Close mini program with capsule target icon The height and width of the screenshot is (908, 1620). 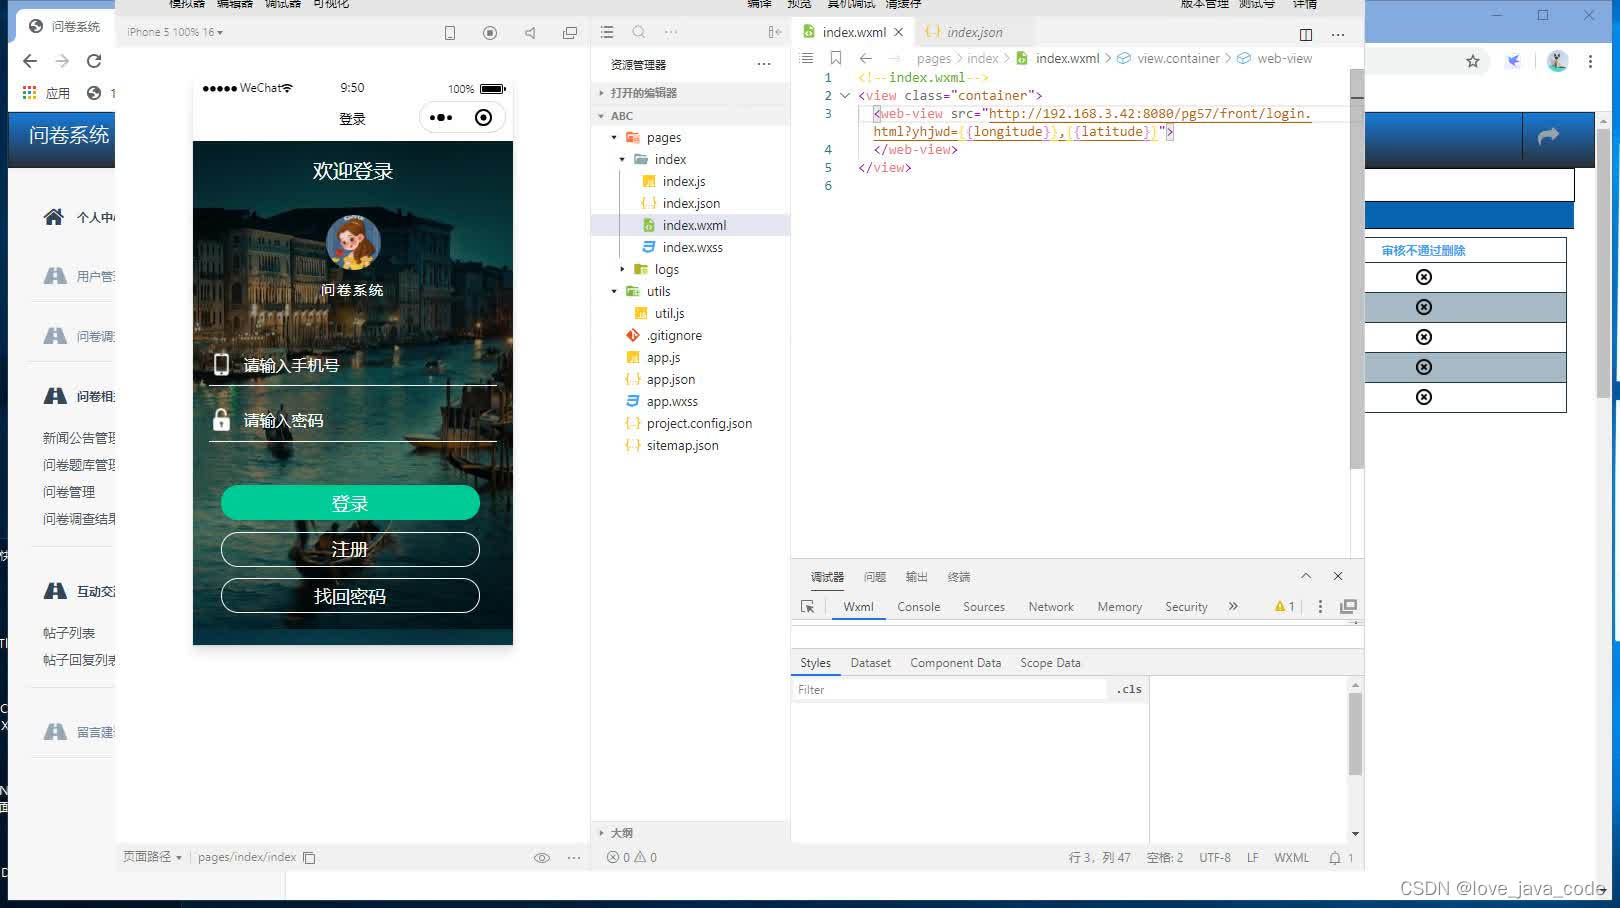(484, 118)
